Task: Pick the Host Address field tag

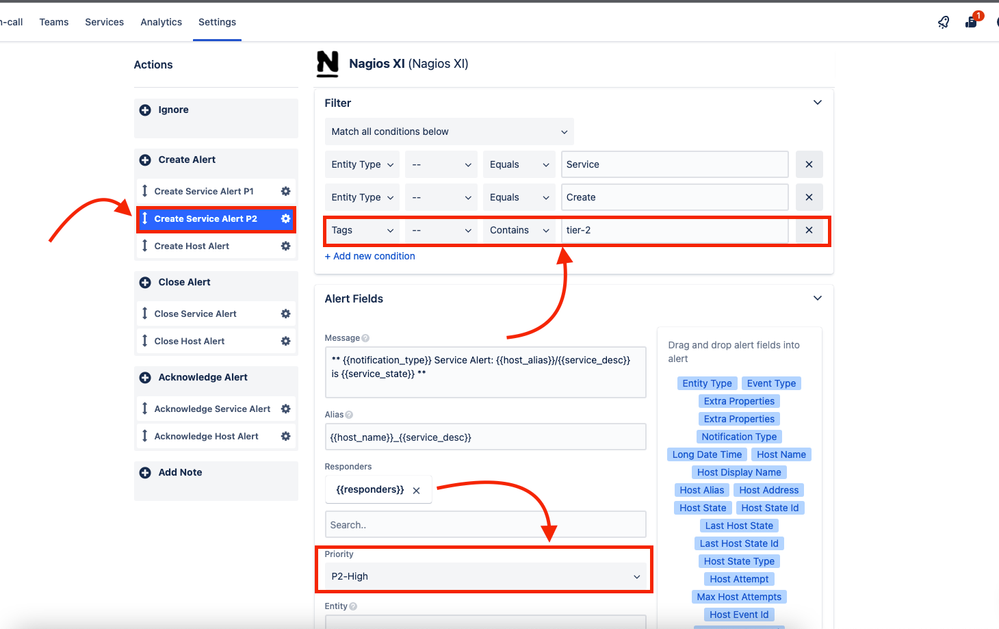Action: [768, 490]
